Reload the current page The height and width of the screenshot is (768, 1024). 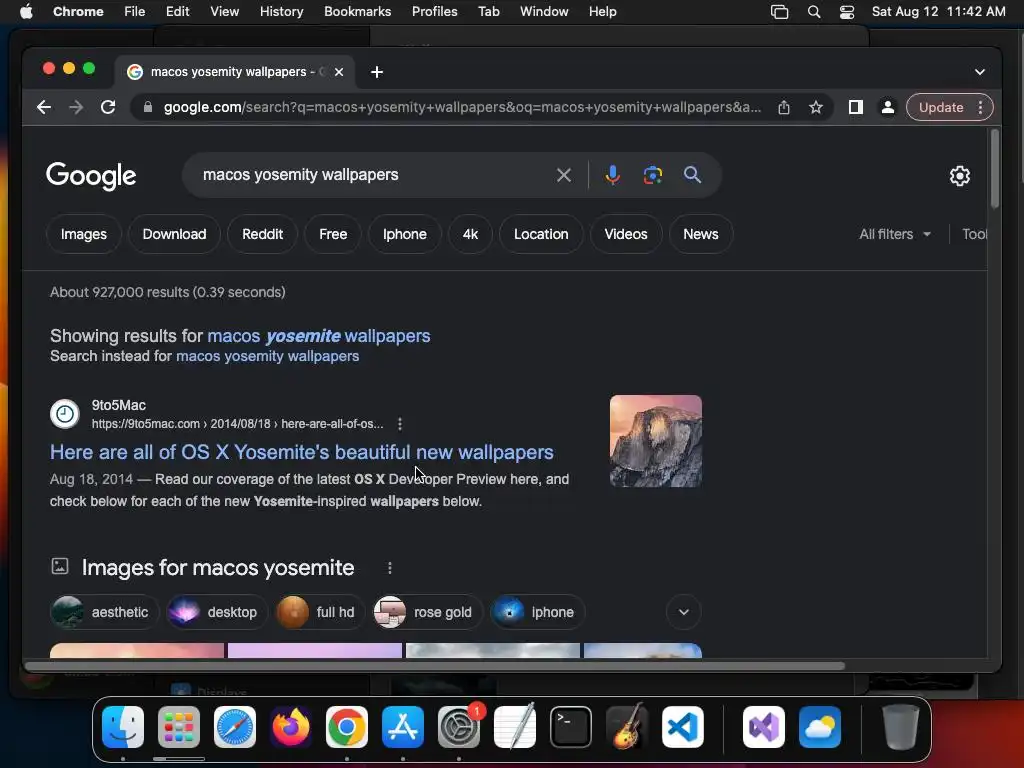point(108,107)
